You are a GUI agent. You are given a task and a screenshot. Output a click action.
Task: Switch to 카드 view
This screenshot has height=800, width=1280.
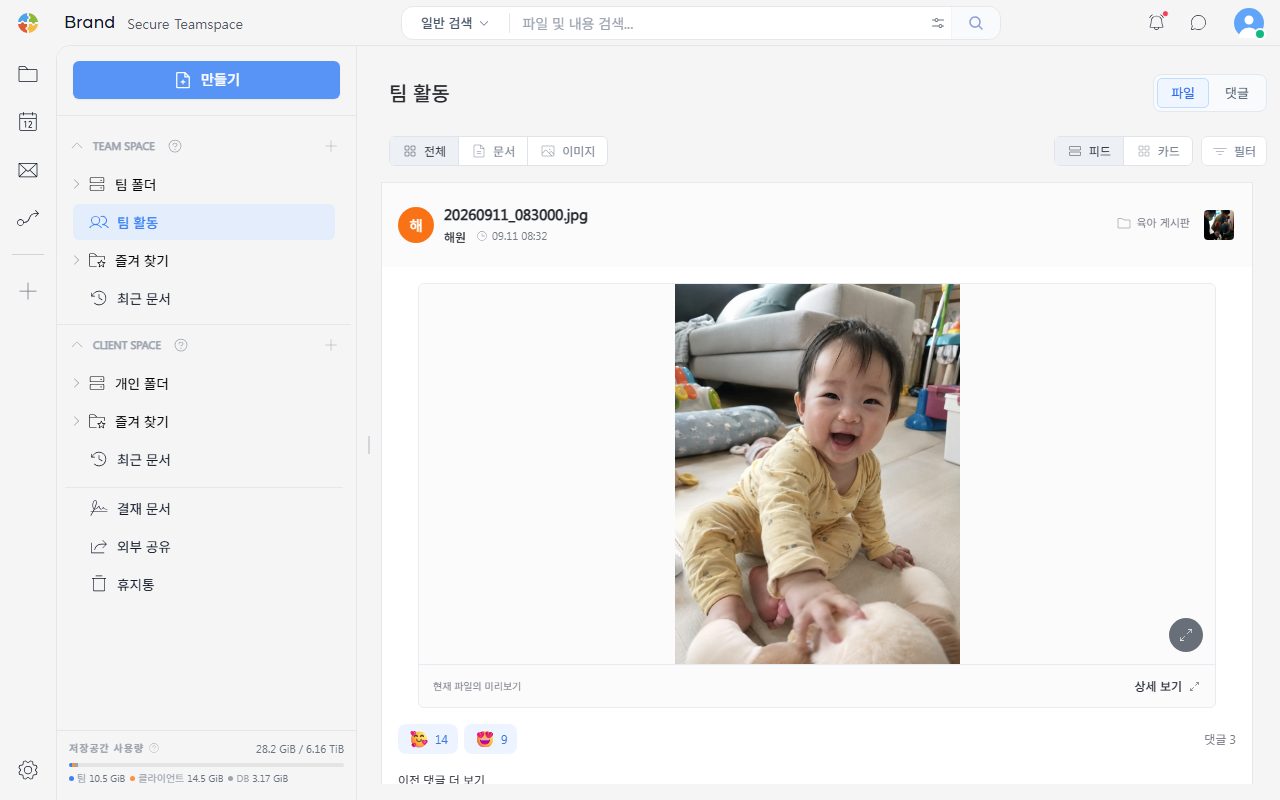(1158, 151)
